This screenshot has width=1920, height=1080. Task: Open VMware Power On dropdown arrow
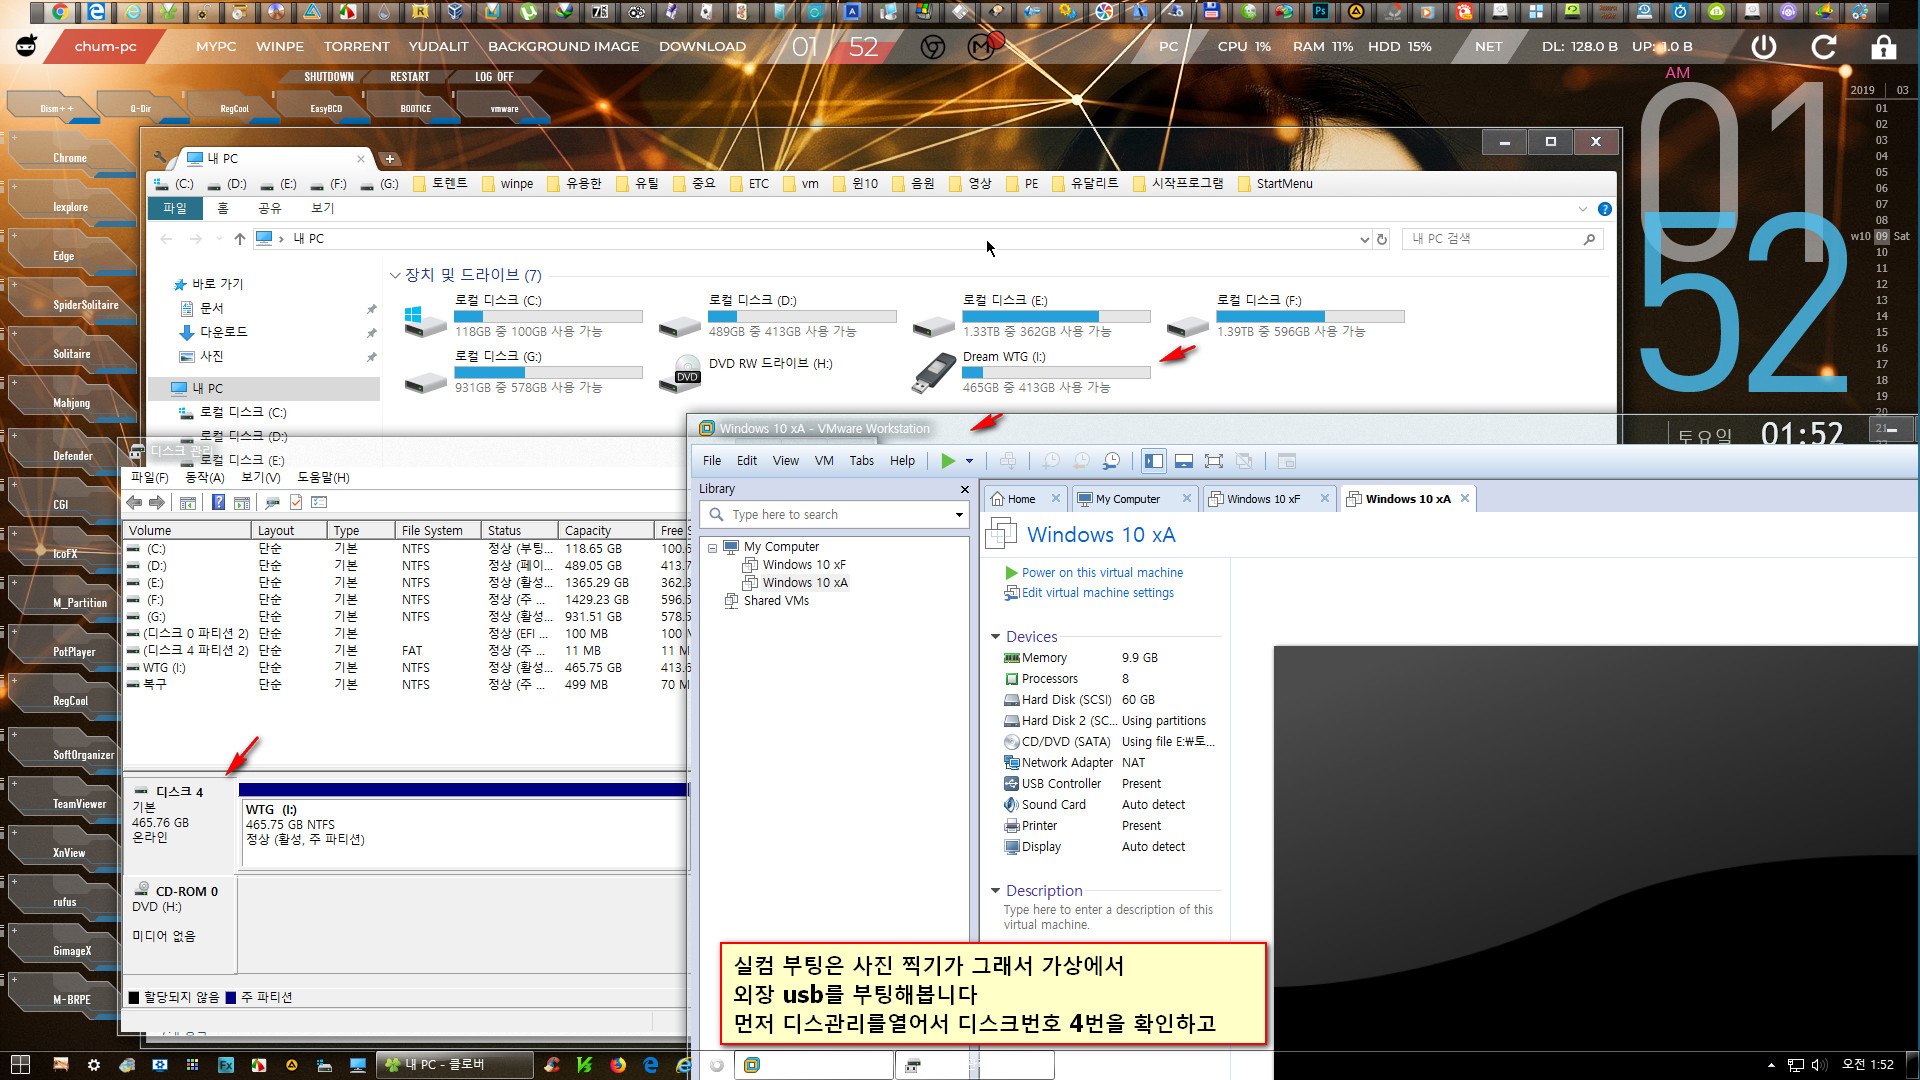[969, 461]
